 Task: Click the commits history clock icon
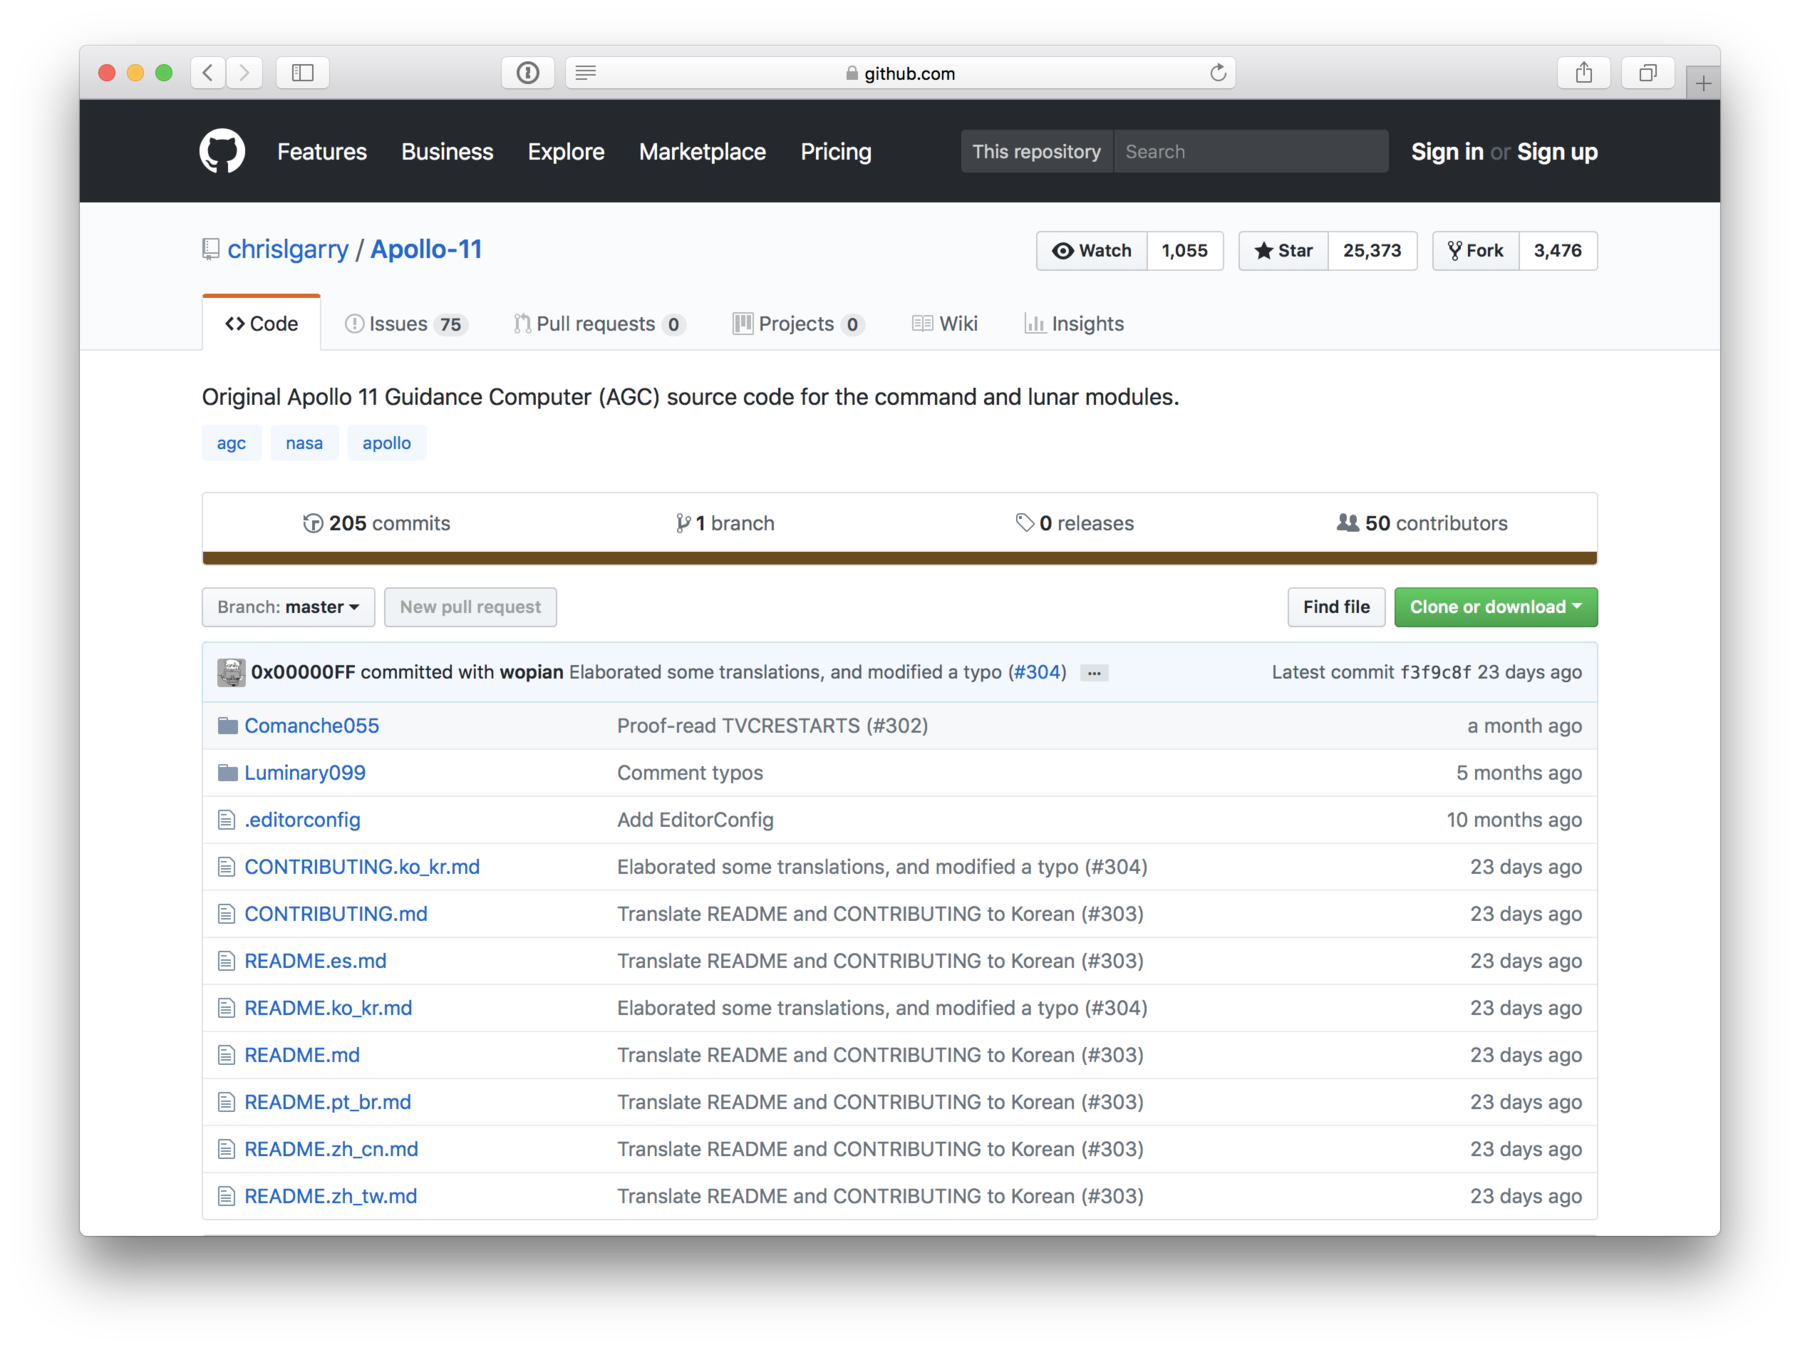pyautogui.click(x=313, y=523)
